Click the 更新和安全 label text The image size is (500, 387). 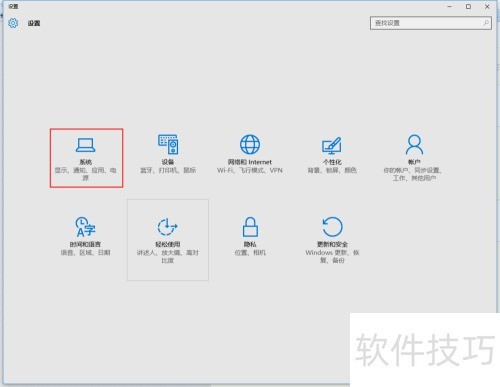coord(332,244)
